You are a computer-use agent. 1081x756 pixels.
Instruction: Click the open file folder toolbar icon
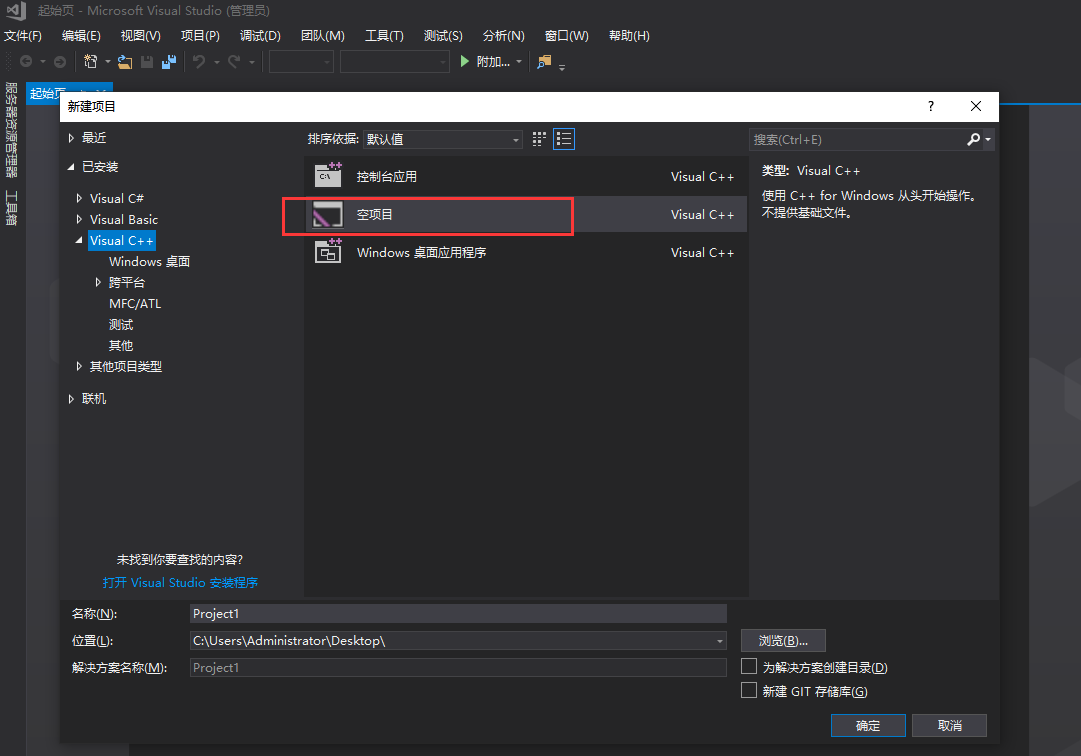[x=125, y=61]
